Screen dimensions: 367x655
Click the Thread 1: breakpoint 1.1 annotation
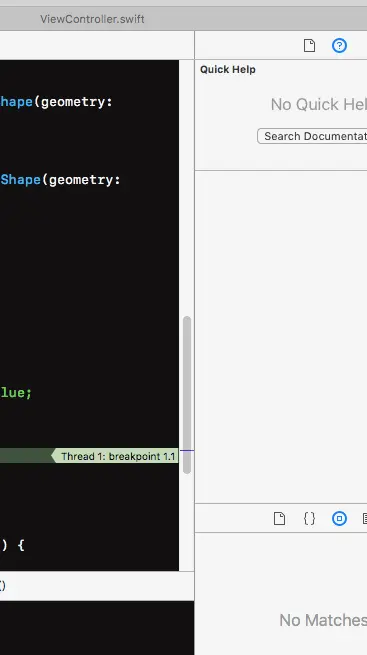coord(115,456)
